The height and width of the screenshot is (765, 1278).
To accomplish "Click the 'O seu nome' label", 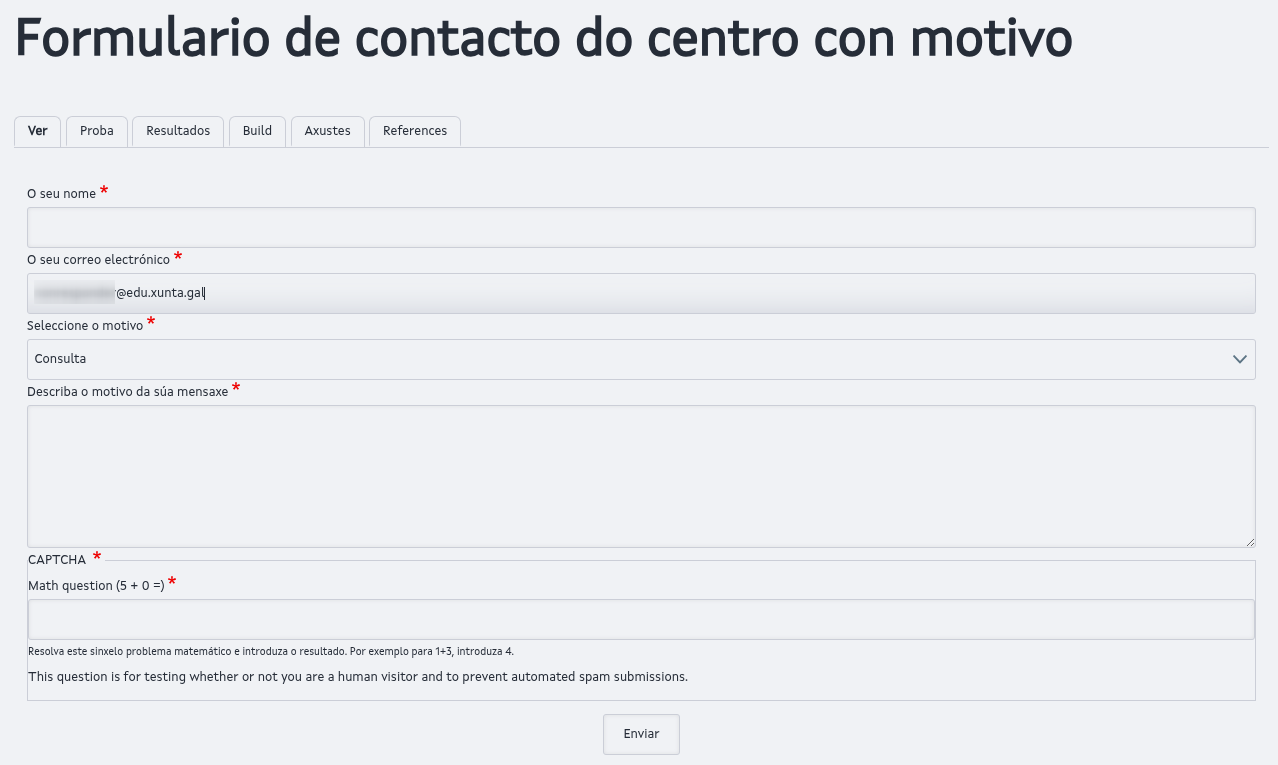I will pyautogui.click(x=61, y=194).
